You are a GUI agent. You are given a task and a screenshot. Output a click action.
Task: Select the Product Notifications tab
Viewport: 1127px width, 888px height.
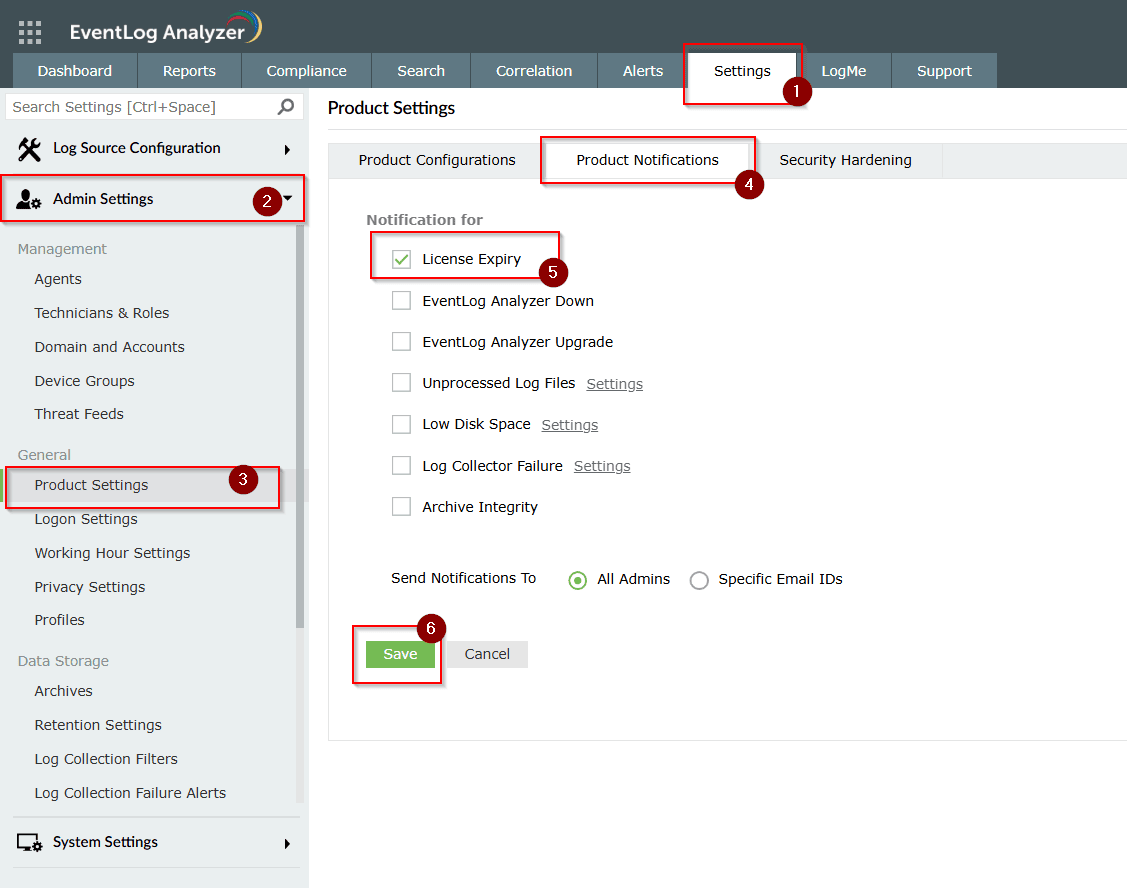[648, 160]
